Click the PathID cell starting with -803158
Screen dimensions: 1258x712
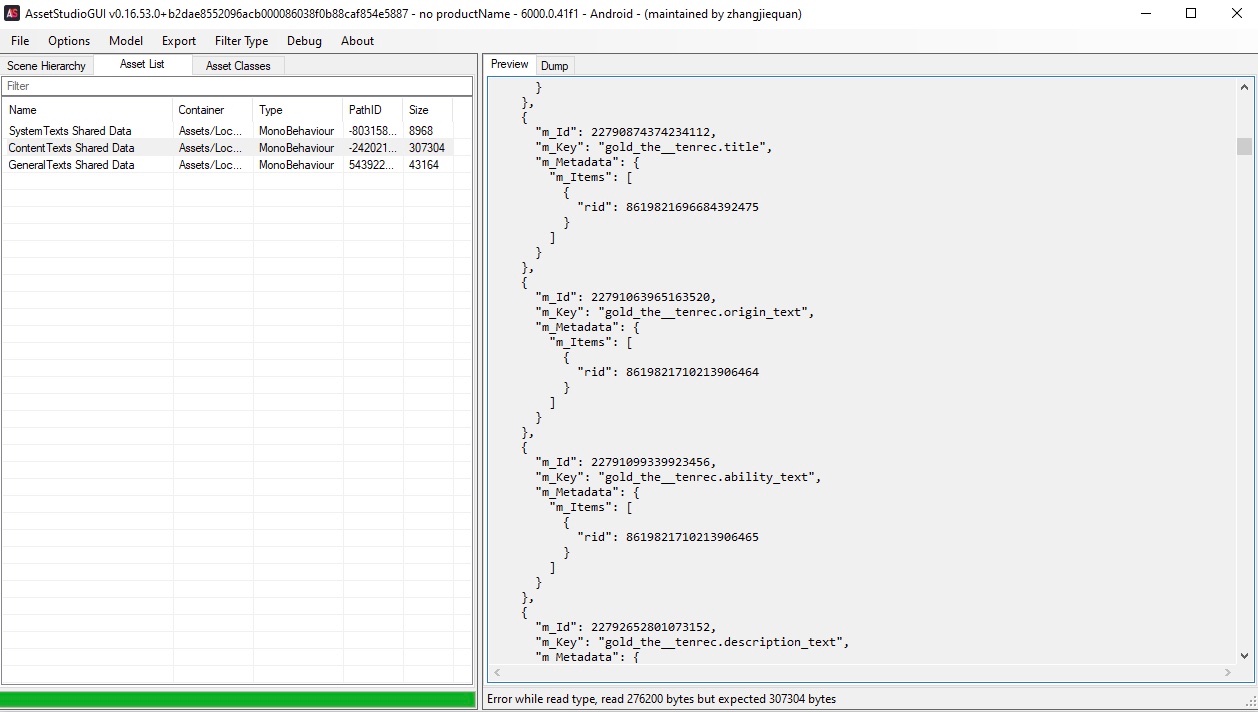tap(372, 131)
